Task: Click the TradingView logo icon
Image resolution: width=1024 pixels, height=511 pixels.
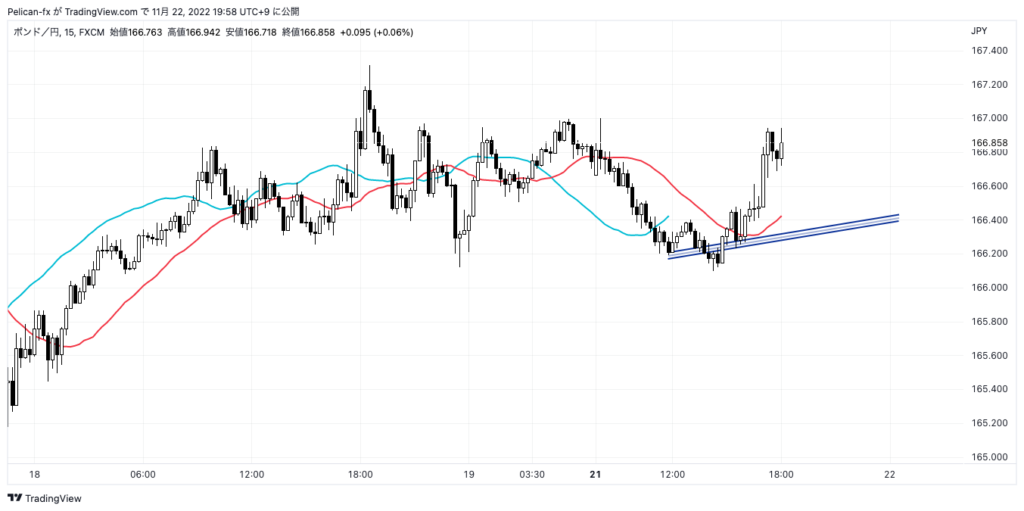Action: tap(14, 498)
